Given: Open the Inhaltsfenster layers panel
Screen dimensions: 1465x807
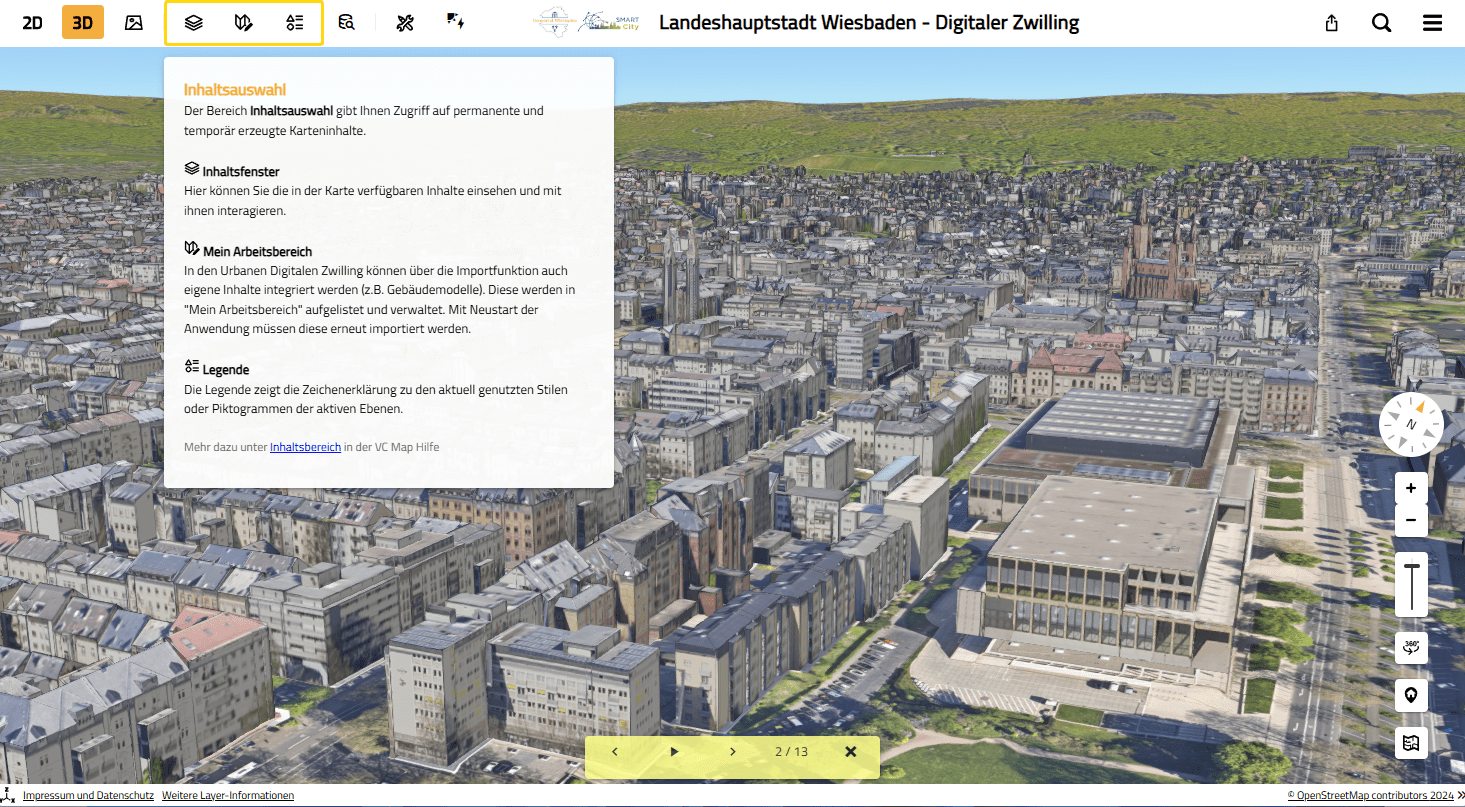Looking at the screenshot, I should (193, 22).
